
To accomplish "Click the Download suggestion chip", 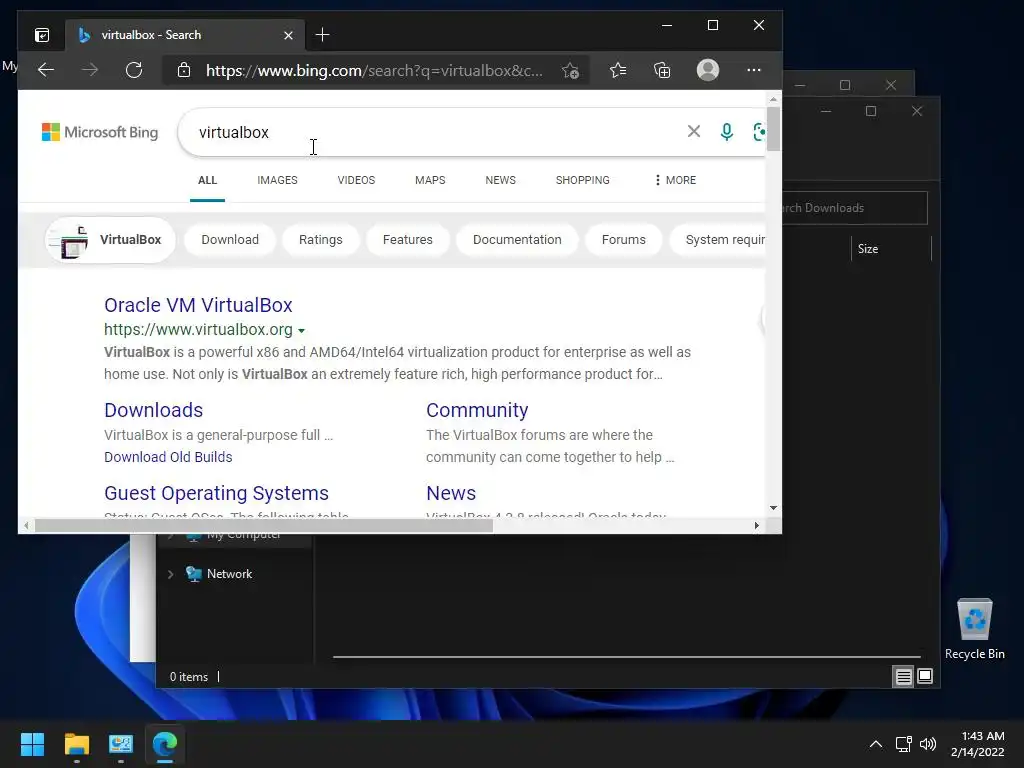I will tap(230, 240).
